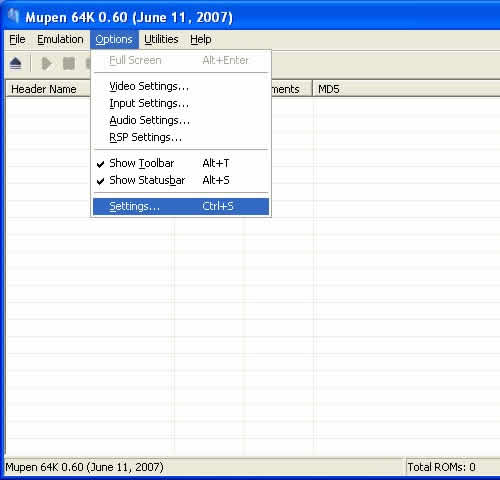Click the greyed-out play emulation icon
Screen dimensions: 500x480
click(x=46, y=63)
